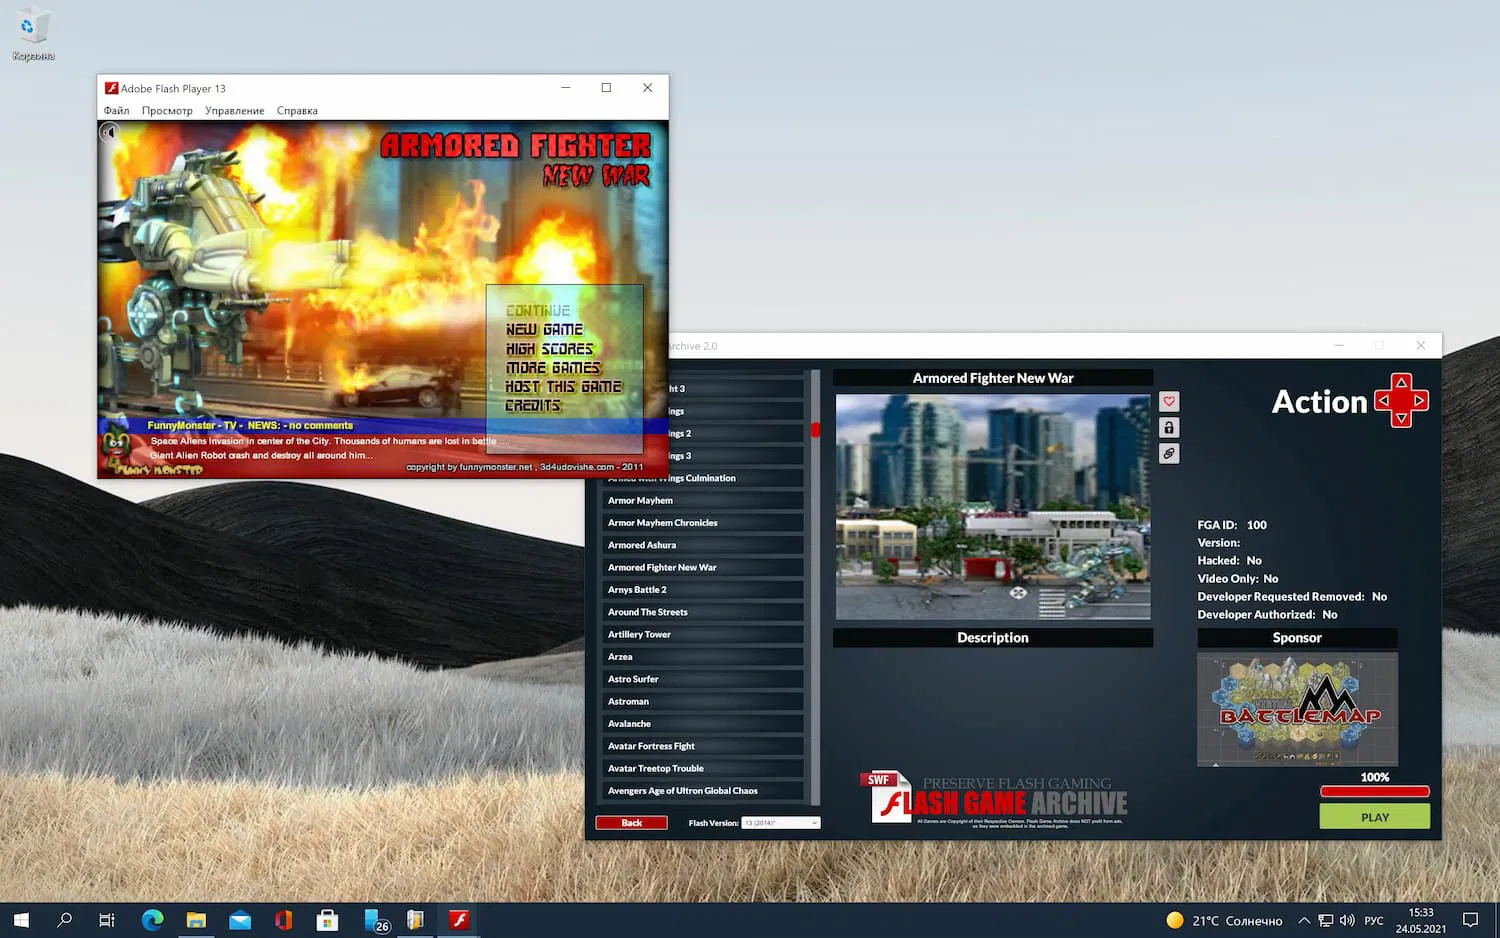Open Adobe Flash Player from the taskbar
1500x938 pixels.
click(x=459, y=919)
